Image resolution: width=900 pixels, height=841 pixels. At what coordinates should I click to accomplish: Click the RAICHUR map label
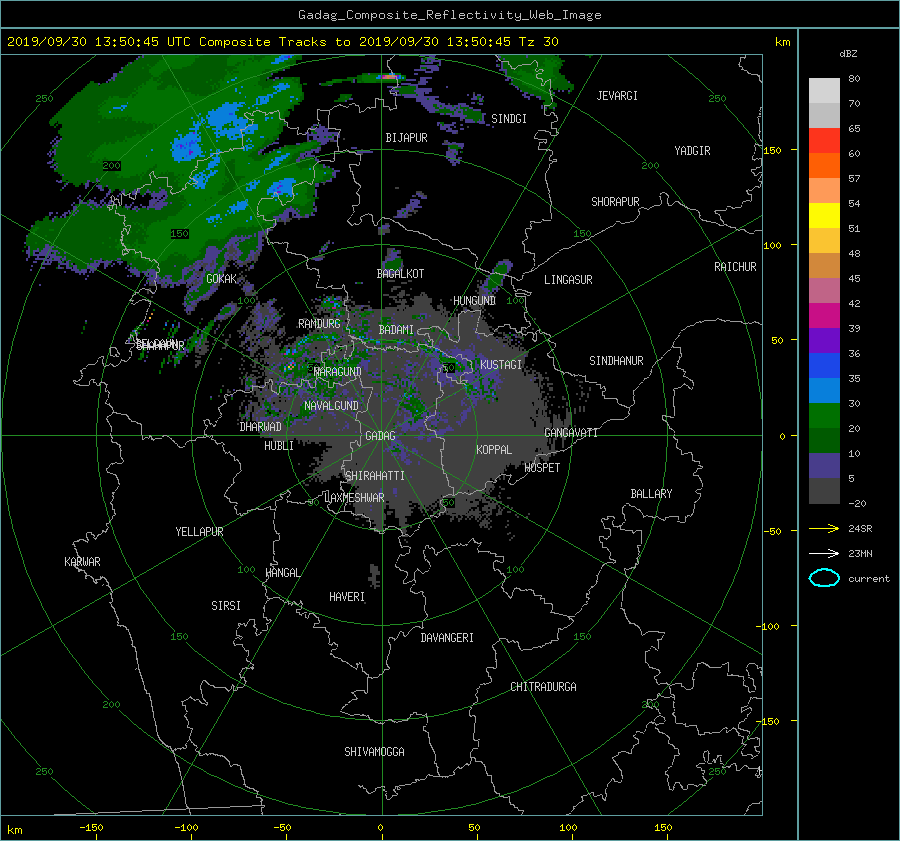735,267
